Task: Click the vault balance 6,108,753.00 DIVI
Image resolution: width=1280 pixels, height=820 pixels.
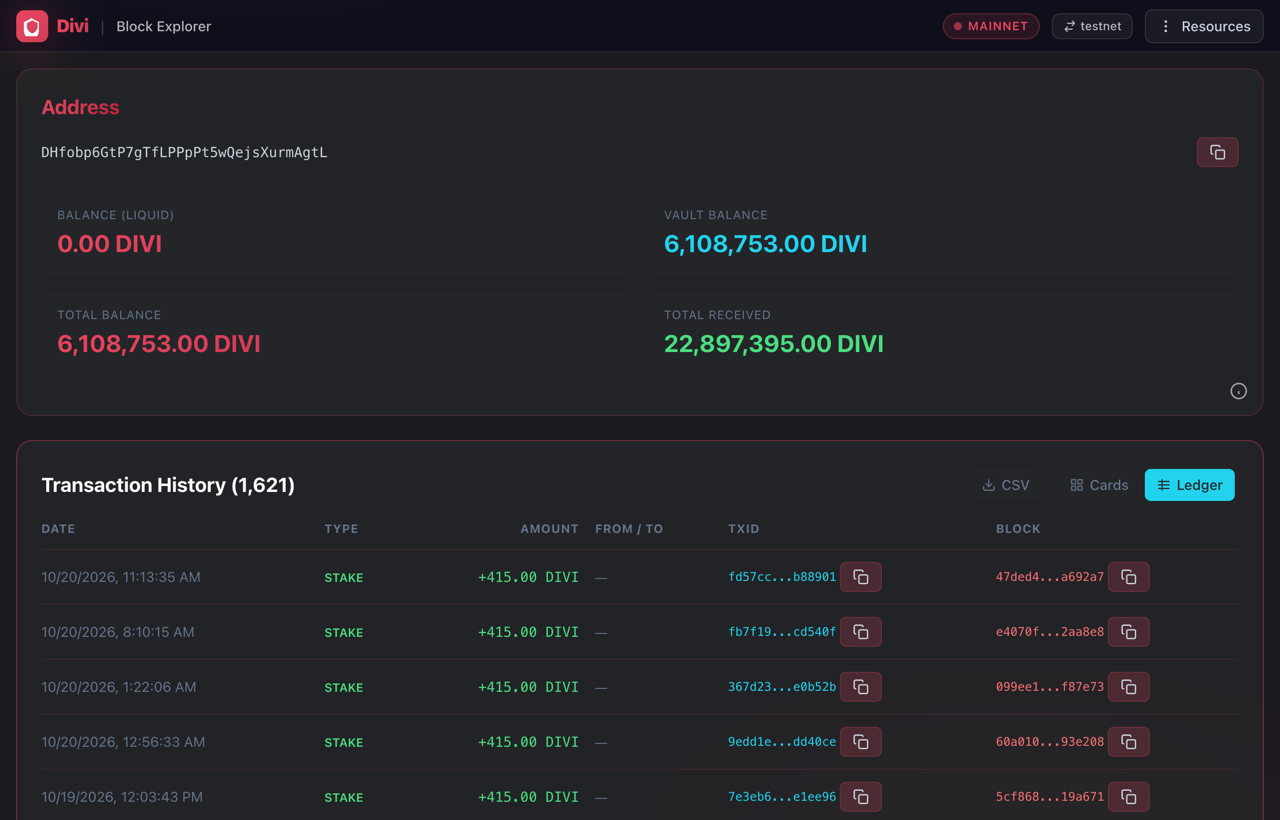Action: click(766, 244)
